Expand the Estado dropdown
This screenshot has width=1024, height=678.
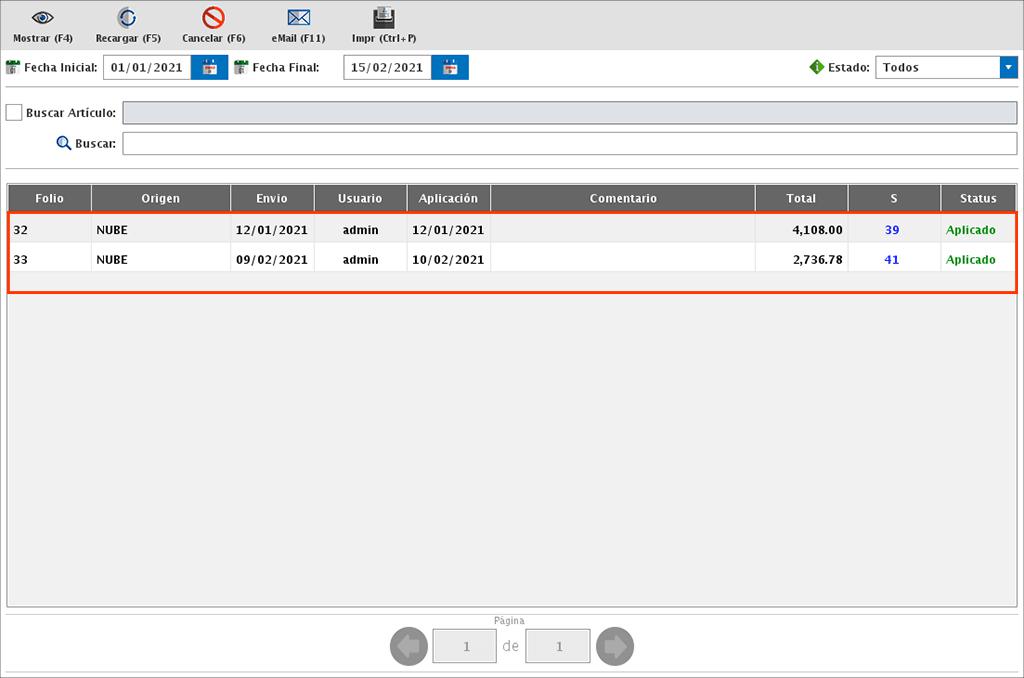[x=1007, y=68]
